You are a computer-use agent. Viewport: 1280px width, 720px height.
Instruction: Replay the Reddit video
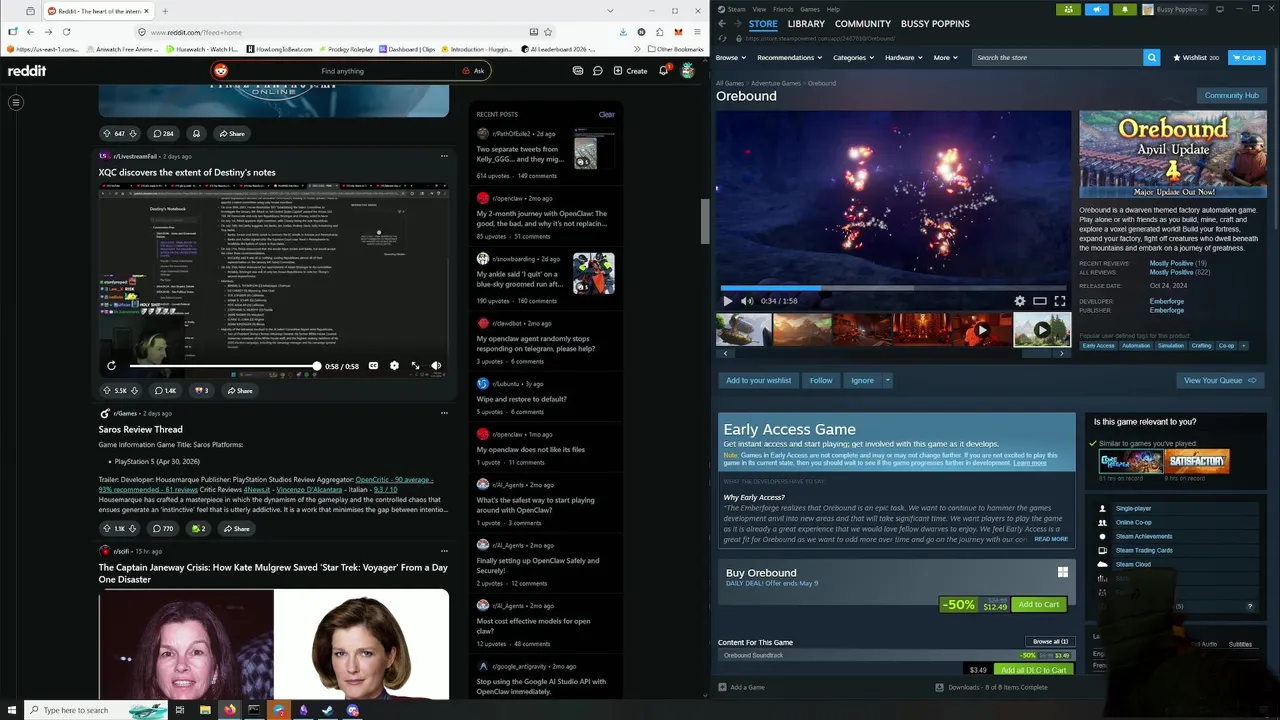[x=111, y=366]
